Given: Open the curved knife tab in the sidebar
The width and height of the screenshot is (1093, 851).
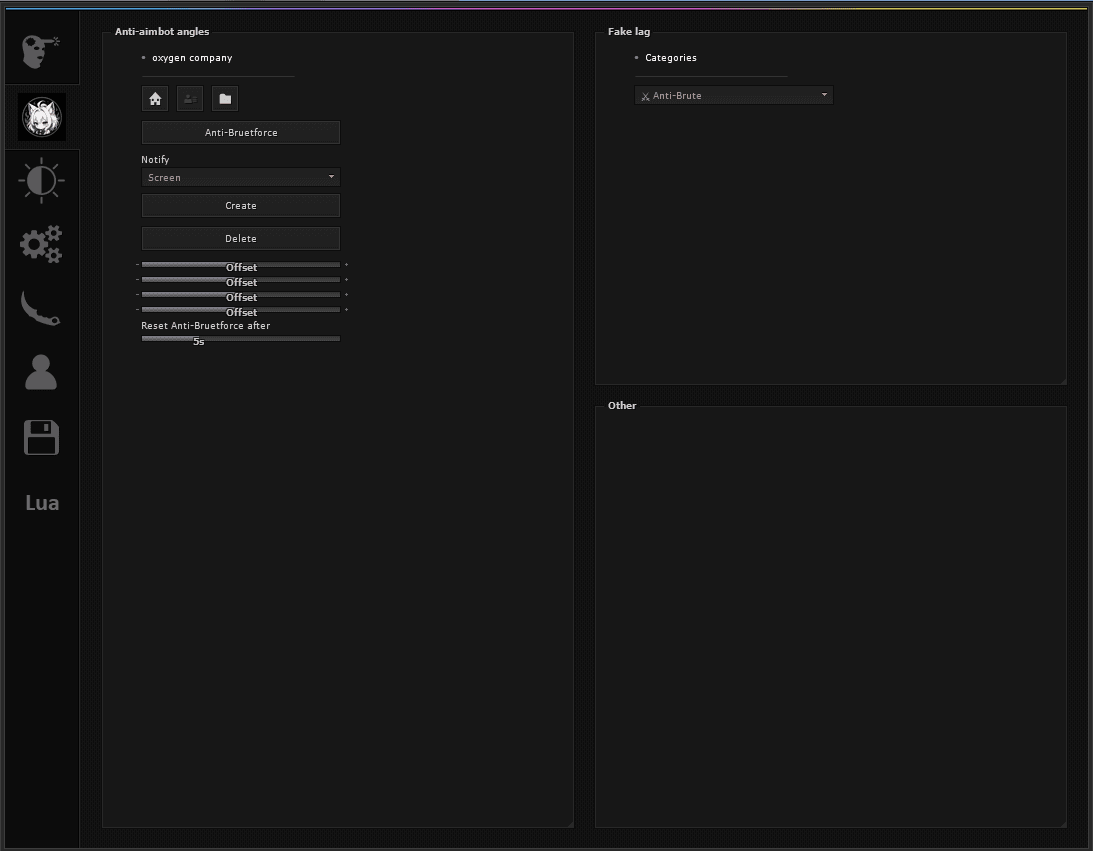Looking at the screenshot, I should click(x=40, y=308).
